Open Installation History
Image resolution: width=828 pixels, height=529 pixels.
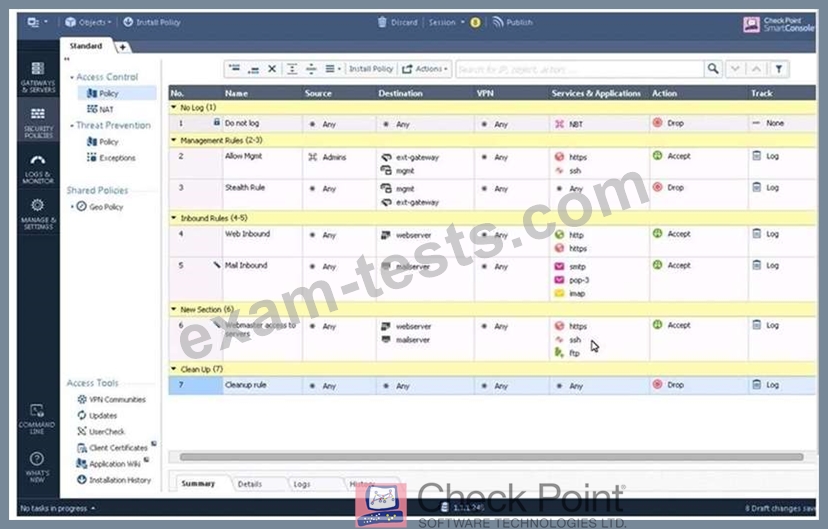114,479
